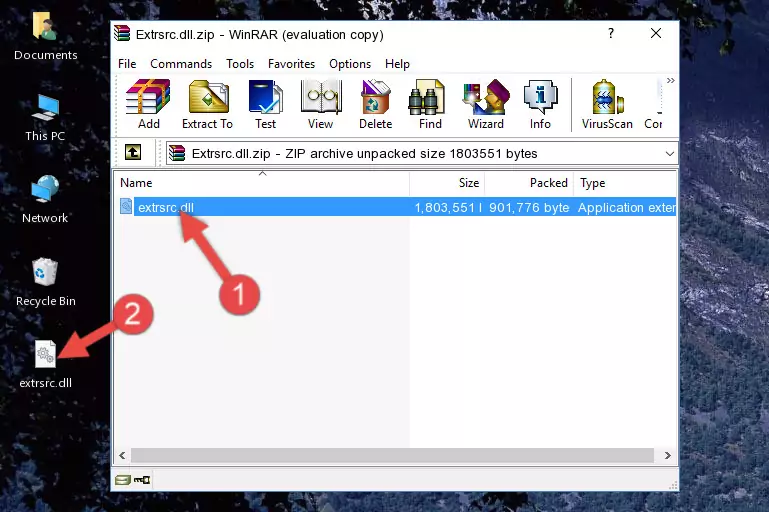The image size is (769, 512).
Task: Open the Find binoculars tool
Action: tap(430, 104)
